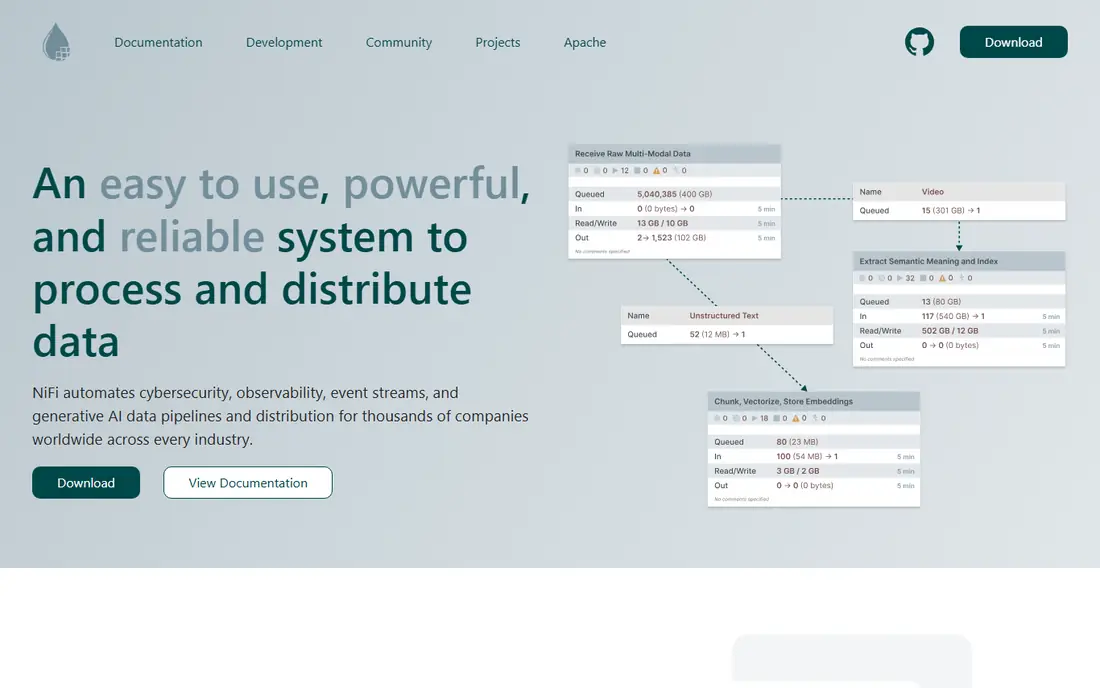
Task: Click the NiFi water drop logo
Action: click(56, 41)
